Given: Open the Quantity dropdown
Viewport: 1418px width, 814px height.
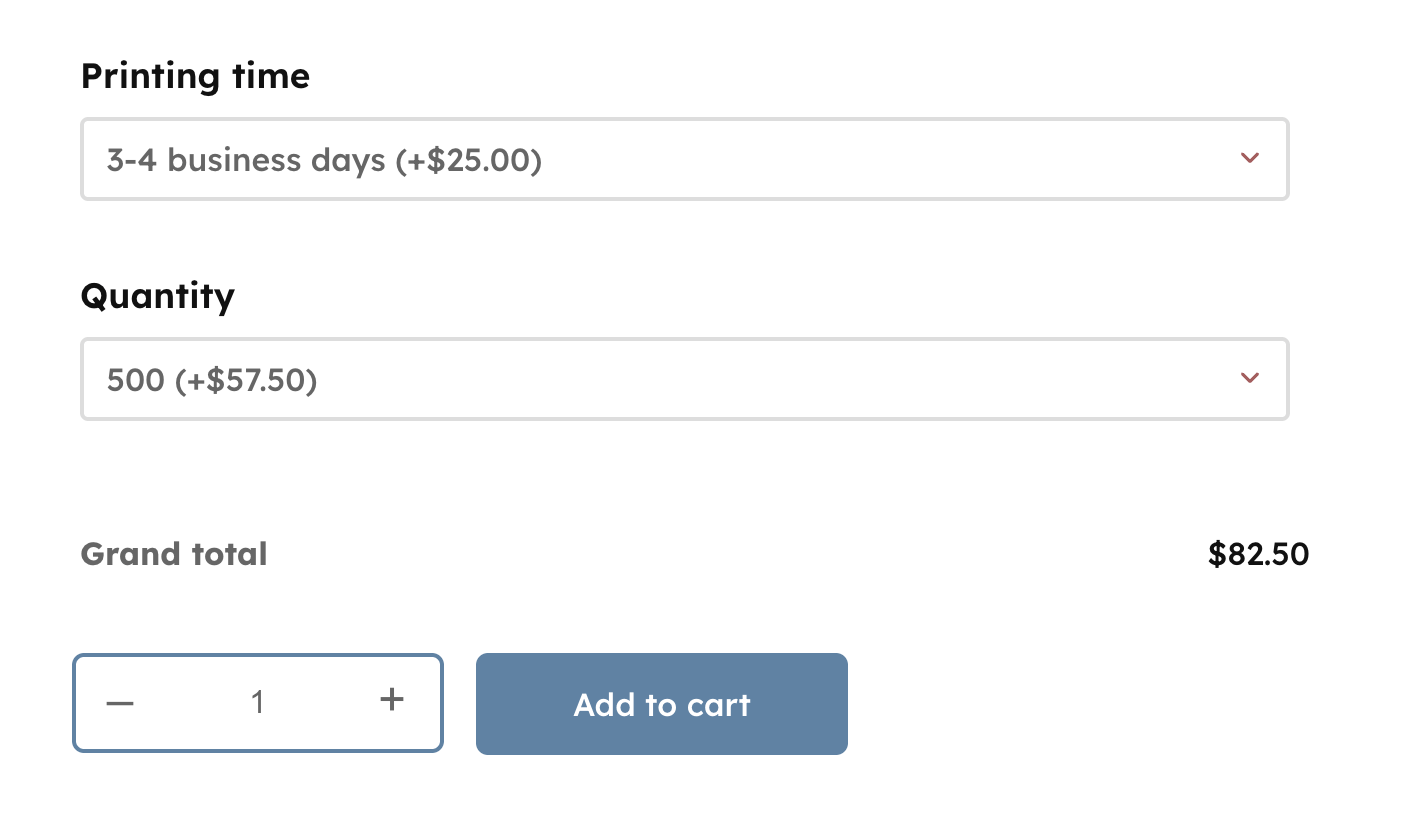Looking at the screenshot, I should click(x=684, y=380).
